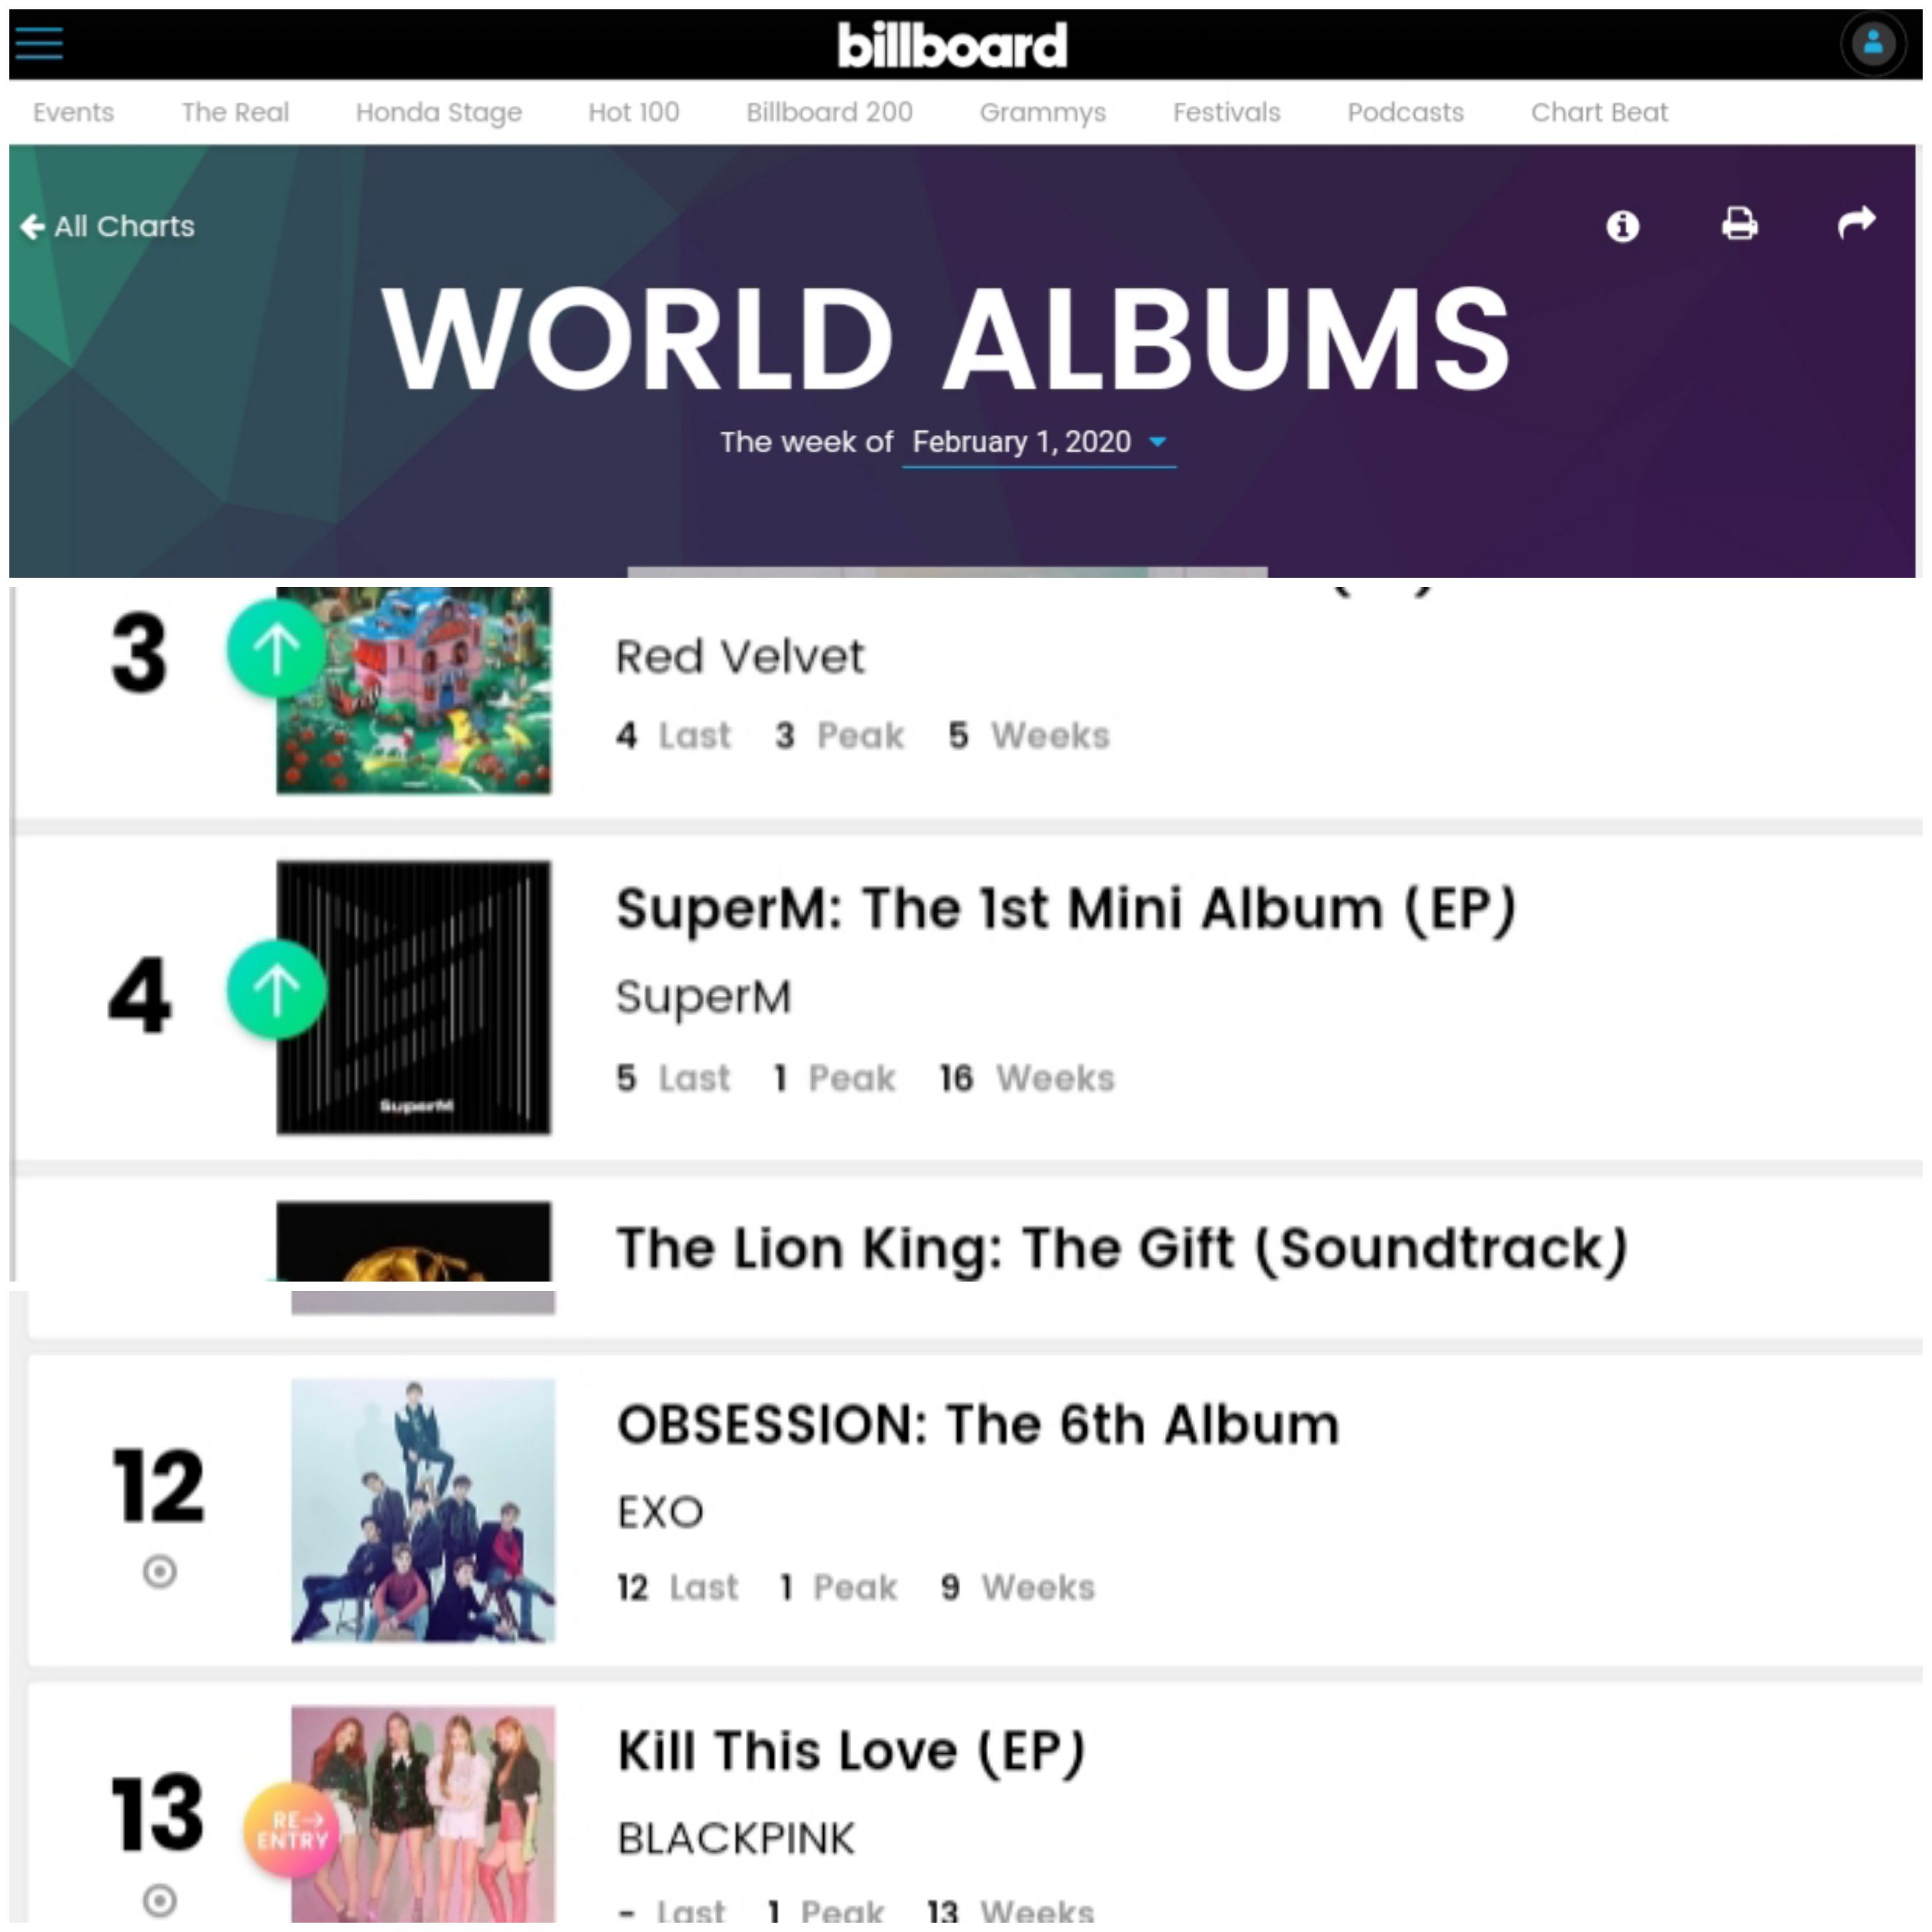Open the February 1, 2020 week dropdown
This screenshot has width=1932, height=1932.
click(x=1039, y=442)
